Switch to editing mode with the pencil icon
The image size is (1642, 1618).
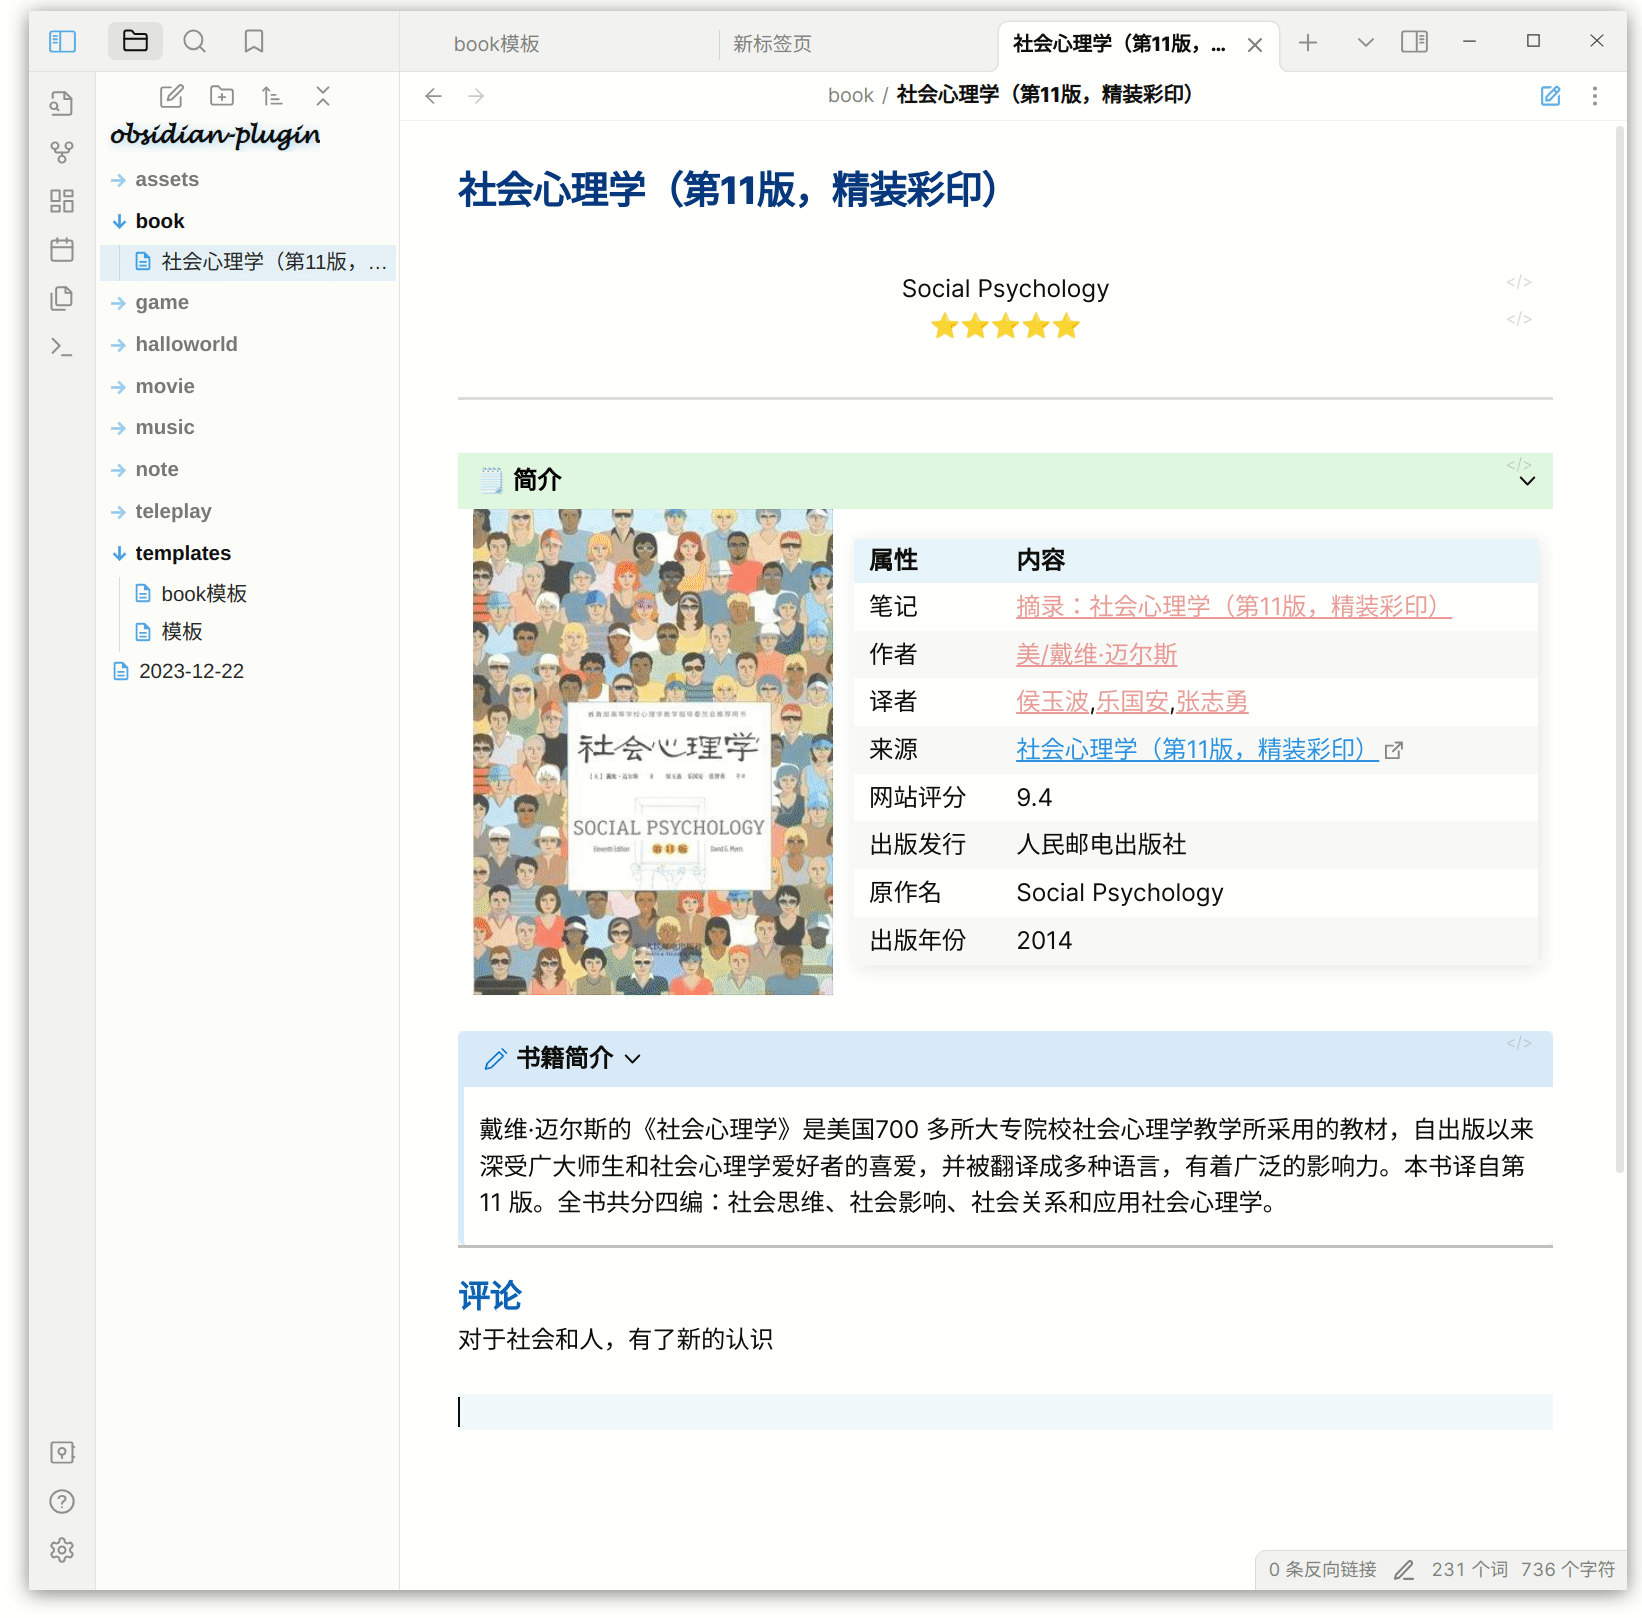1551,95
